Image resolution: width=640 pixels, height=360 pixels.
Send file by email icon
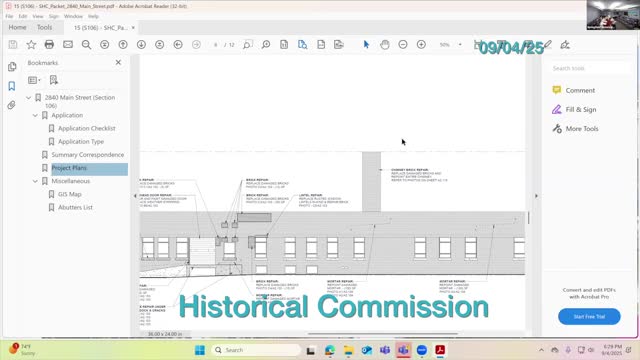click(68, 44)
